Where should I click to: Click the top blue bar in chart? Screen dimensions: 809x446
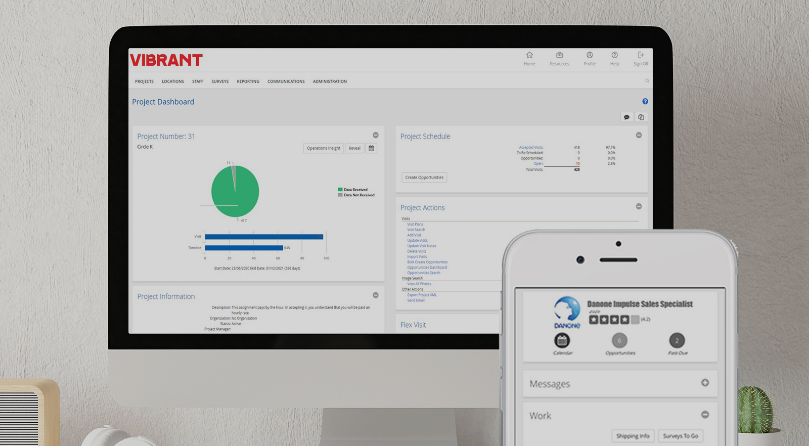point(264,236)
